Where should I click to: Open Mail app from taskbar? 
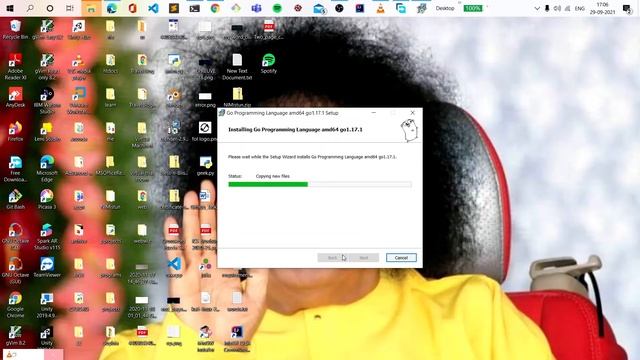point(319,8)
